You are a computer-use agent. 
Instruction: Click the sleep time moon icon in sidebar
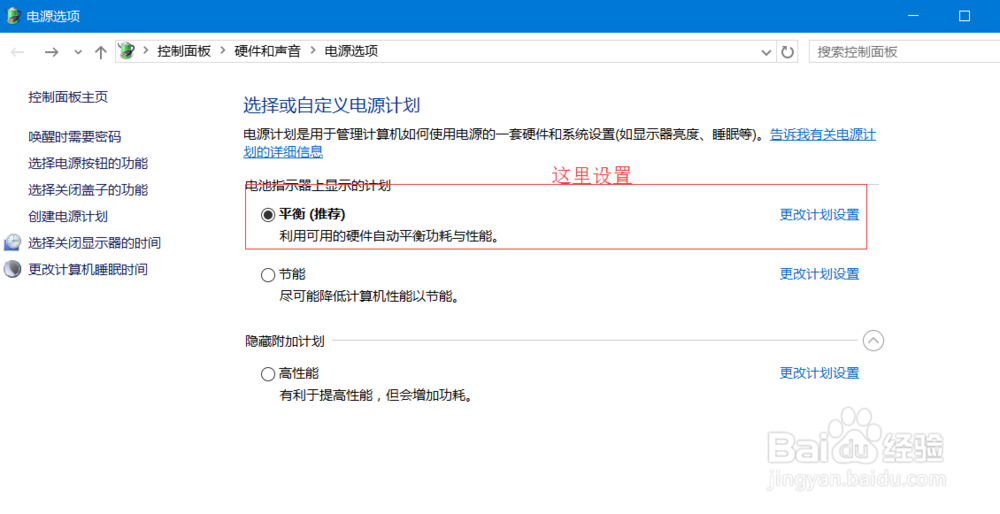[12, 269]
